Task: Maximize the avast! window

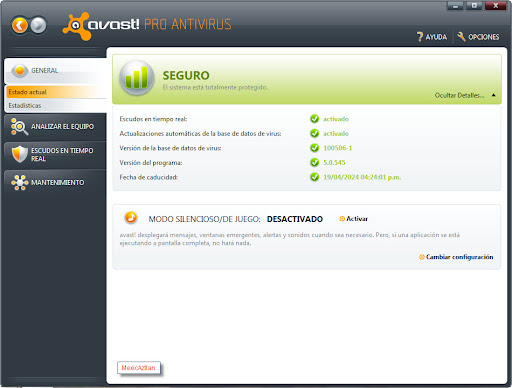Action: [x=474, y=6]
